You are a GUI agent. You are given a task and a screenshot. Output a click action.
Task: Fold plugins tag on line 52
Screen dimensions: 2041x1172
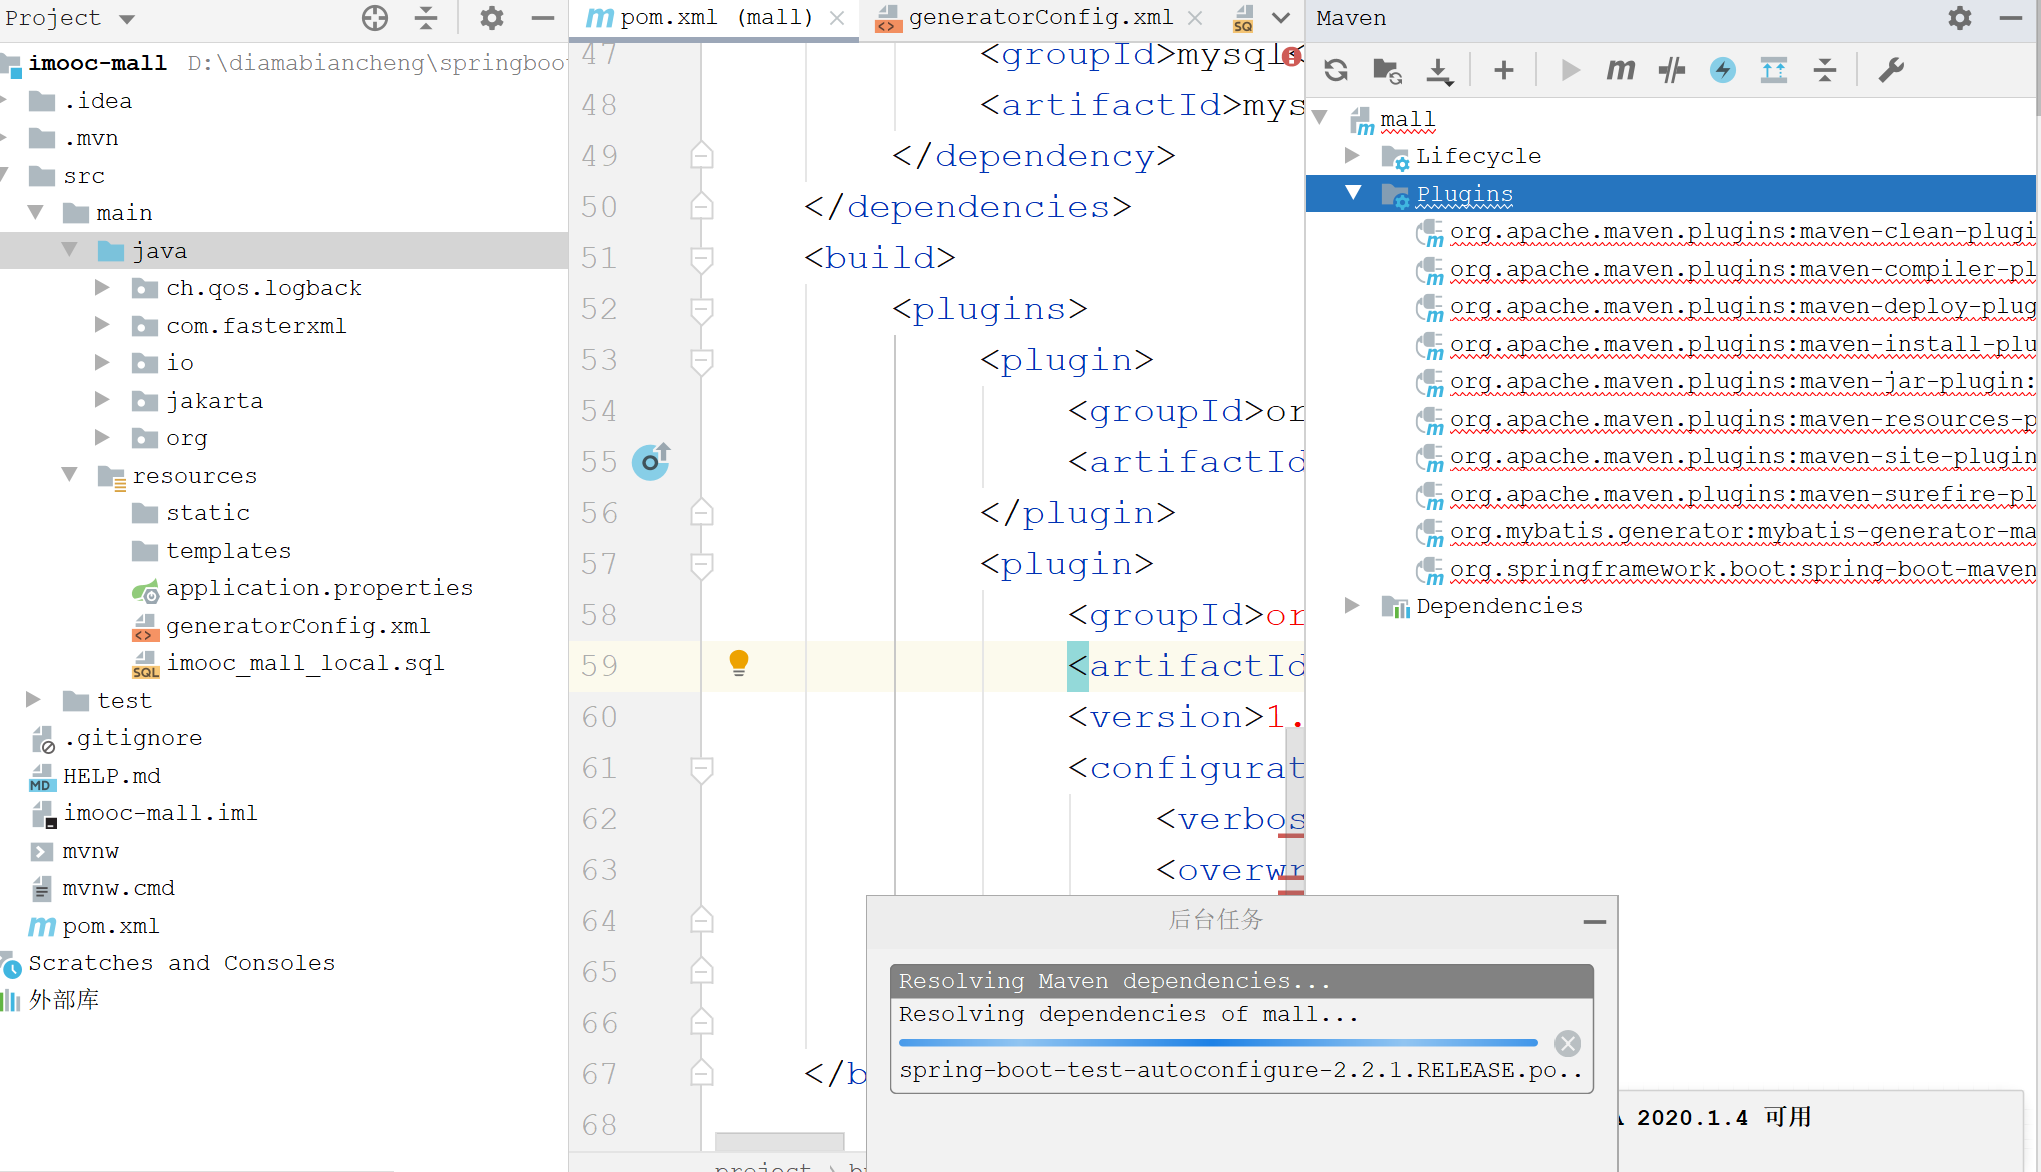(x=701, y=309)
